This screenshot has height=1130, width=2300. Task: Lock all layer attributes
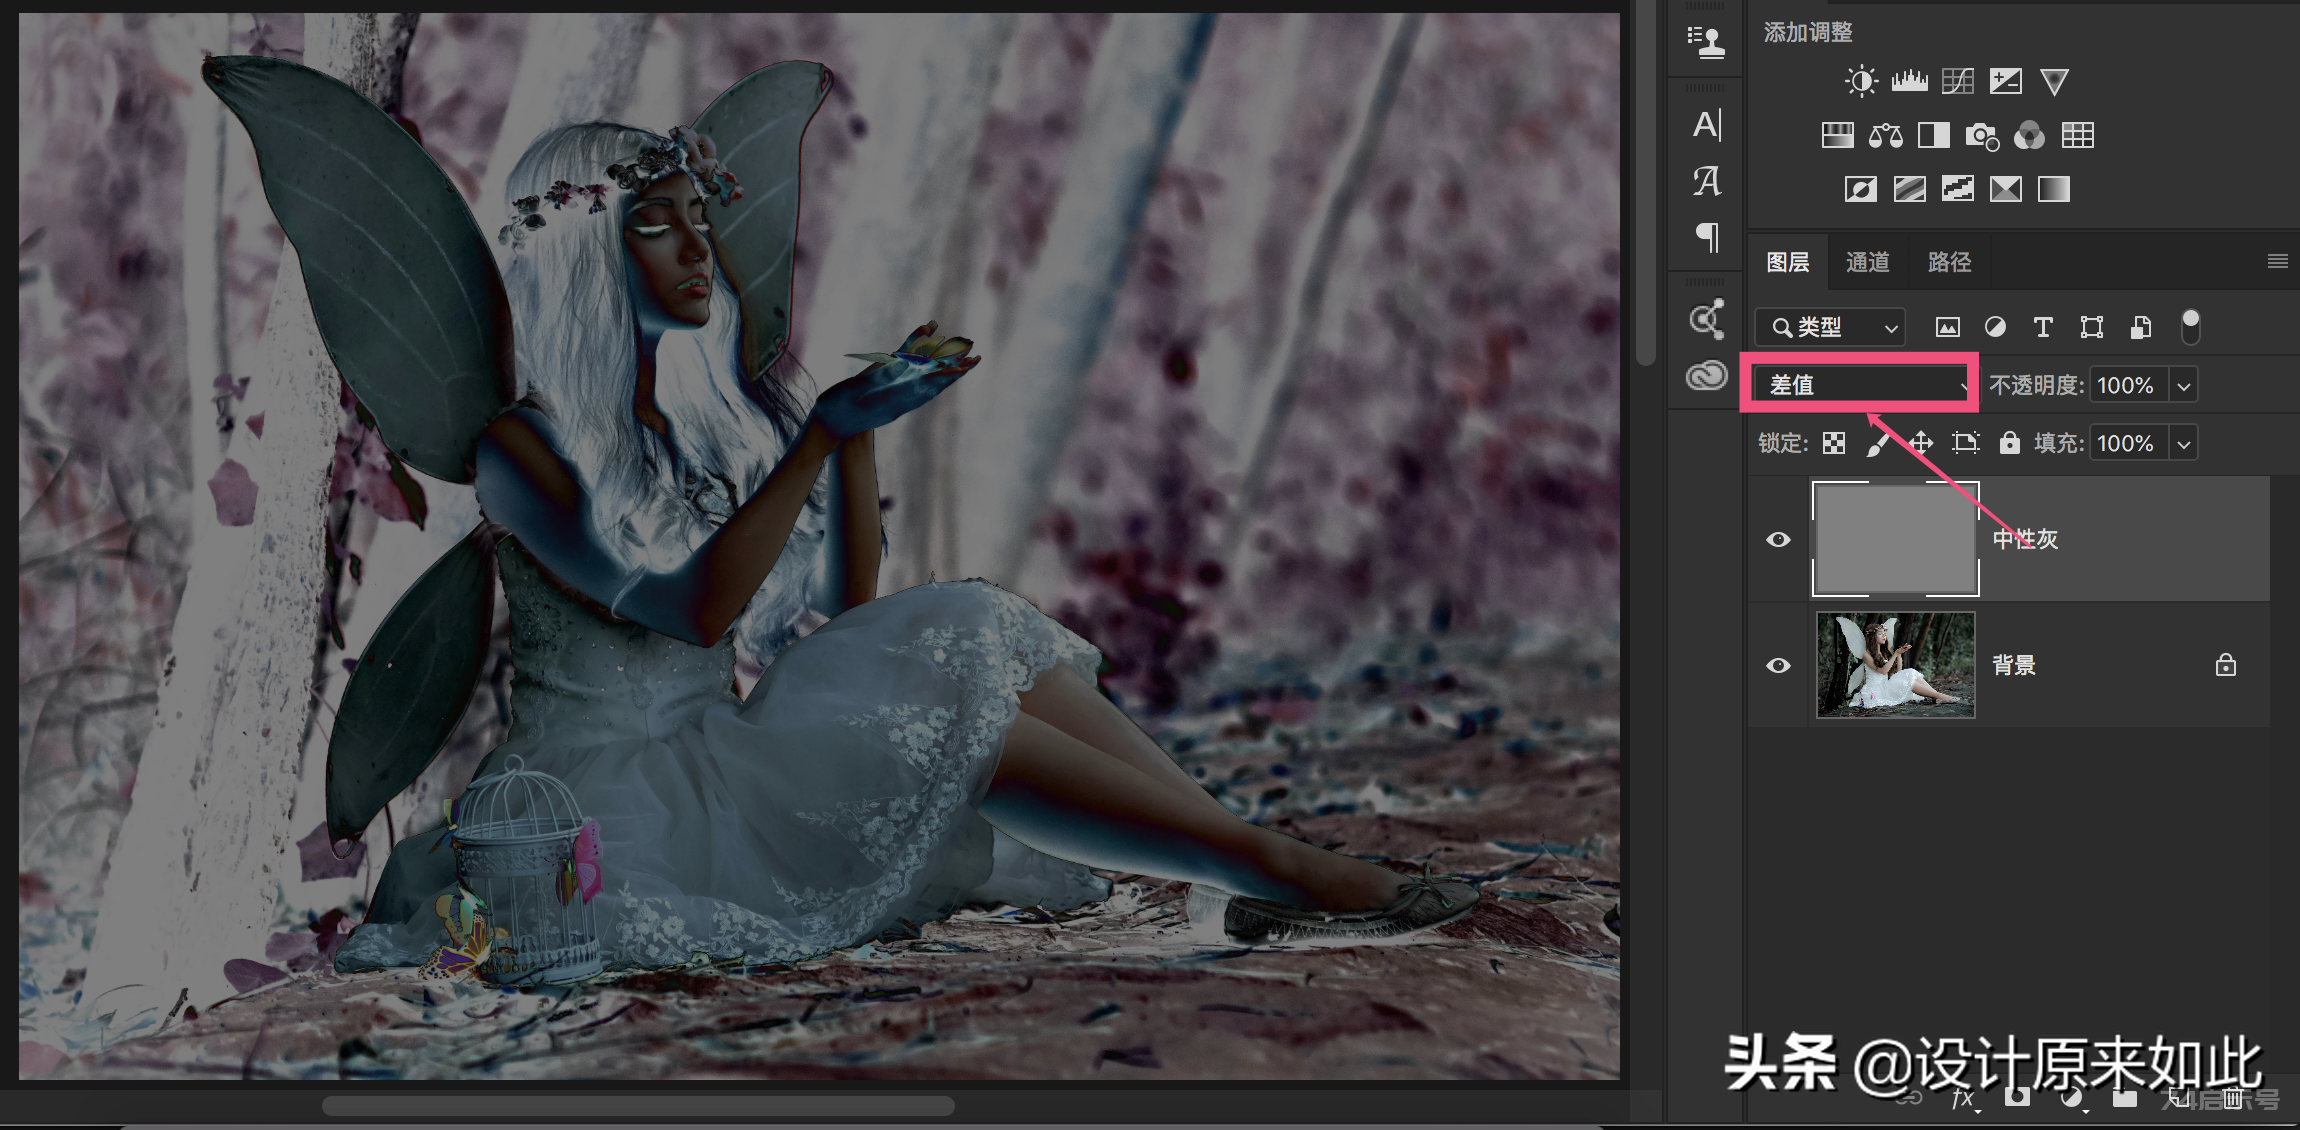(x=2010, y=443)
